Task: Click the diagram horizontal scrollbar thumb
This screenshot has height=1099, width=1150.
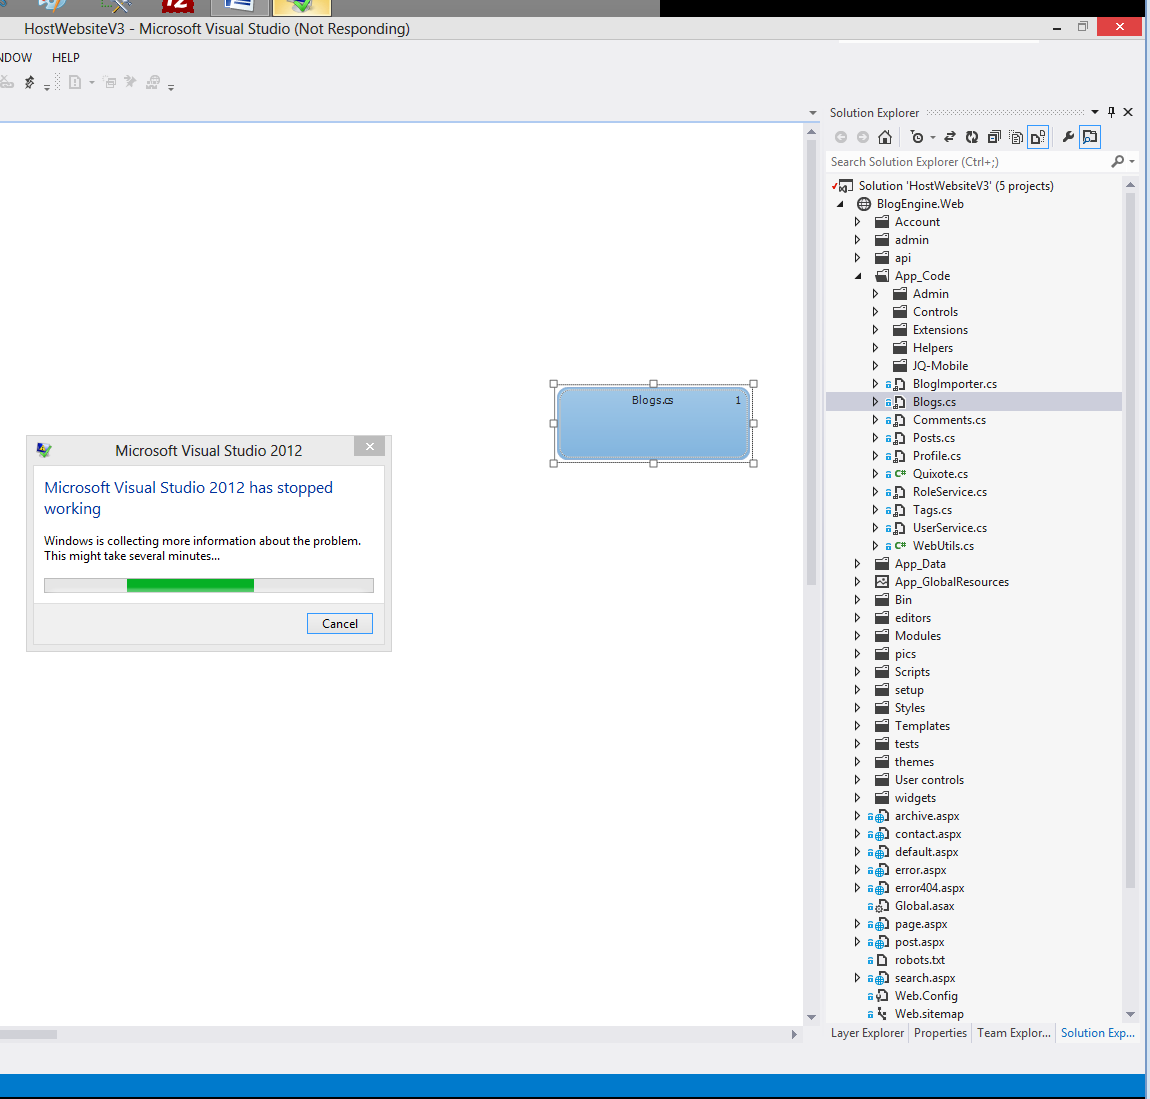Action: click(28, 1034)
